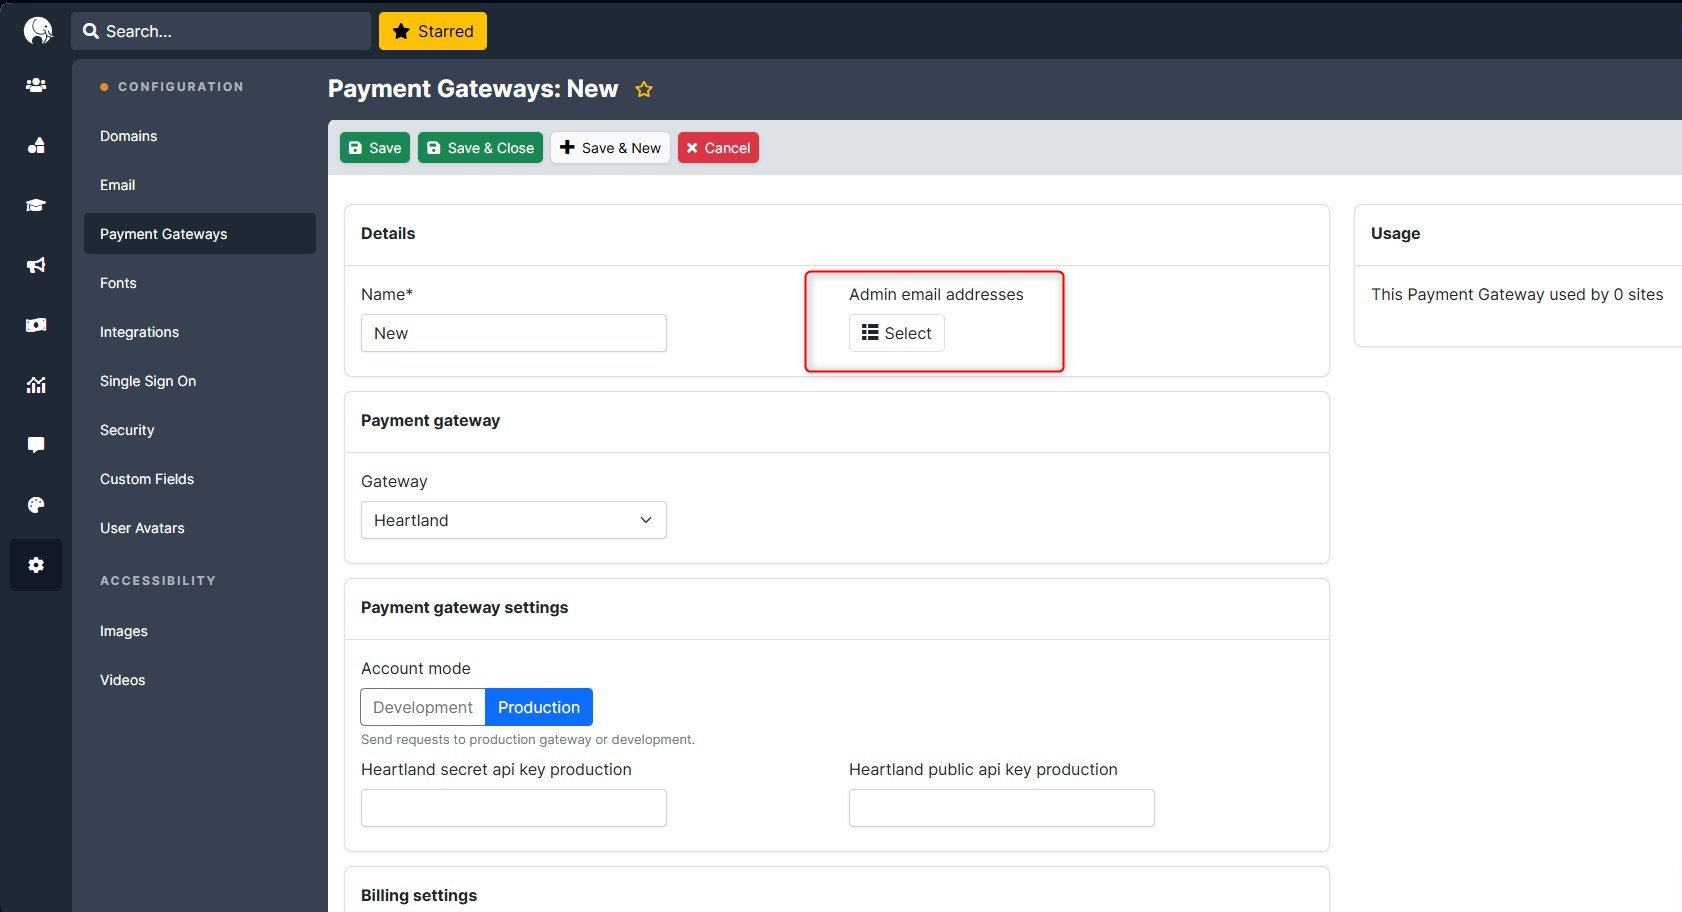
Task: Open the money bill icon section
Action: click(36, 325)
